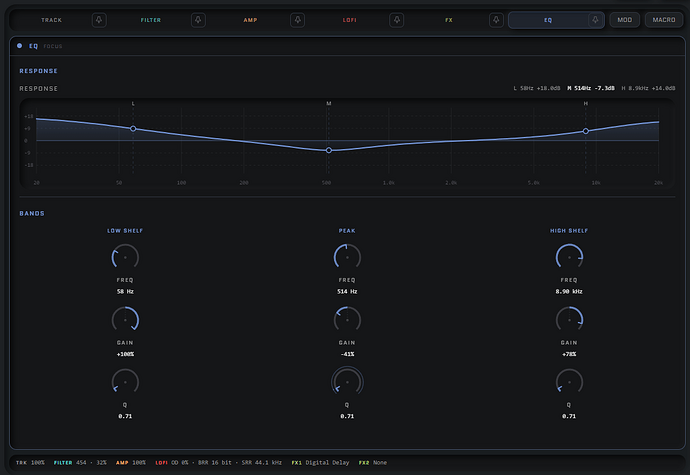Click the High Shelf FREQ knob
The image size is (690, 475).
click(569, 258)
